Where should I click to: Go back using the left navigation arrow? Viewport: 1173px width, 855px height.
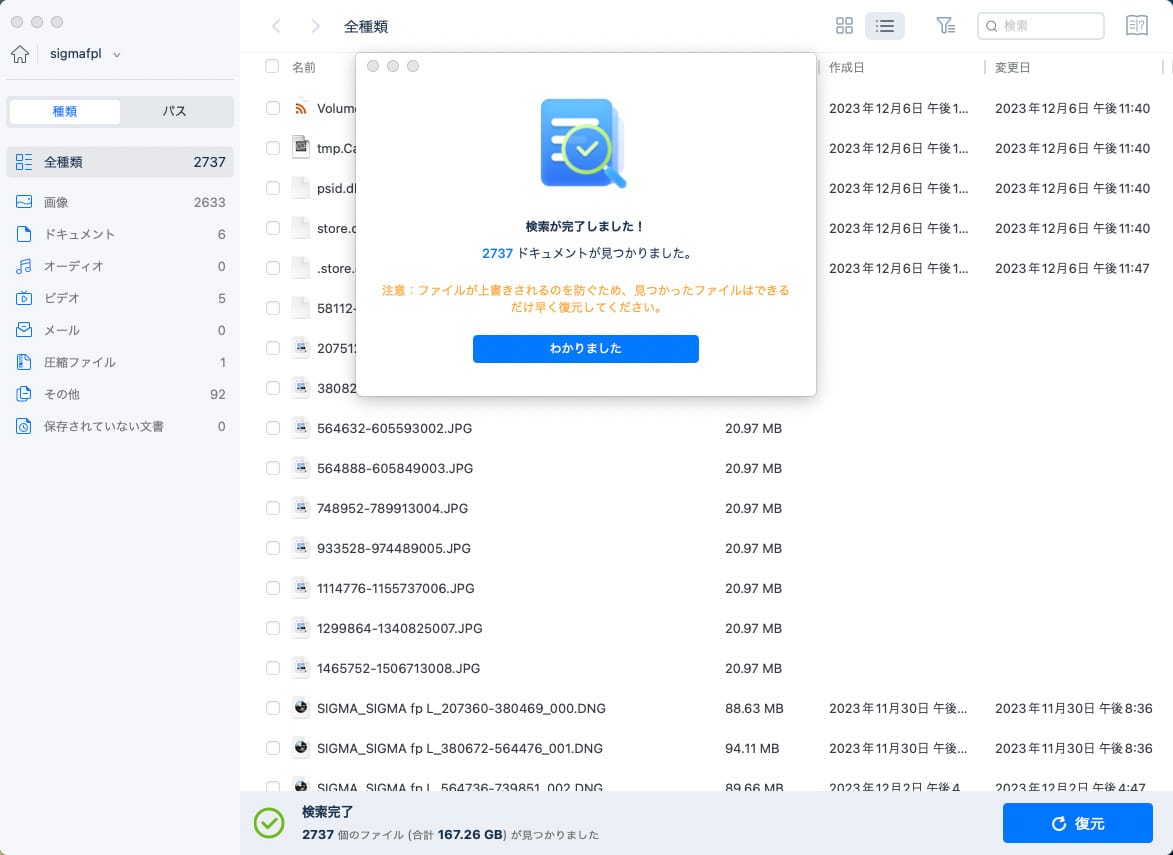pos(277,26)
